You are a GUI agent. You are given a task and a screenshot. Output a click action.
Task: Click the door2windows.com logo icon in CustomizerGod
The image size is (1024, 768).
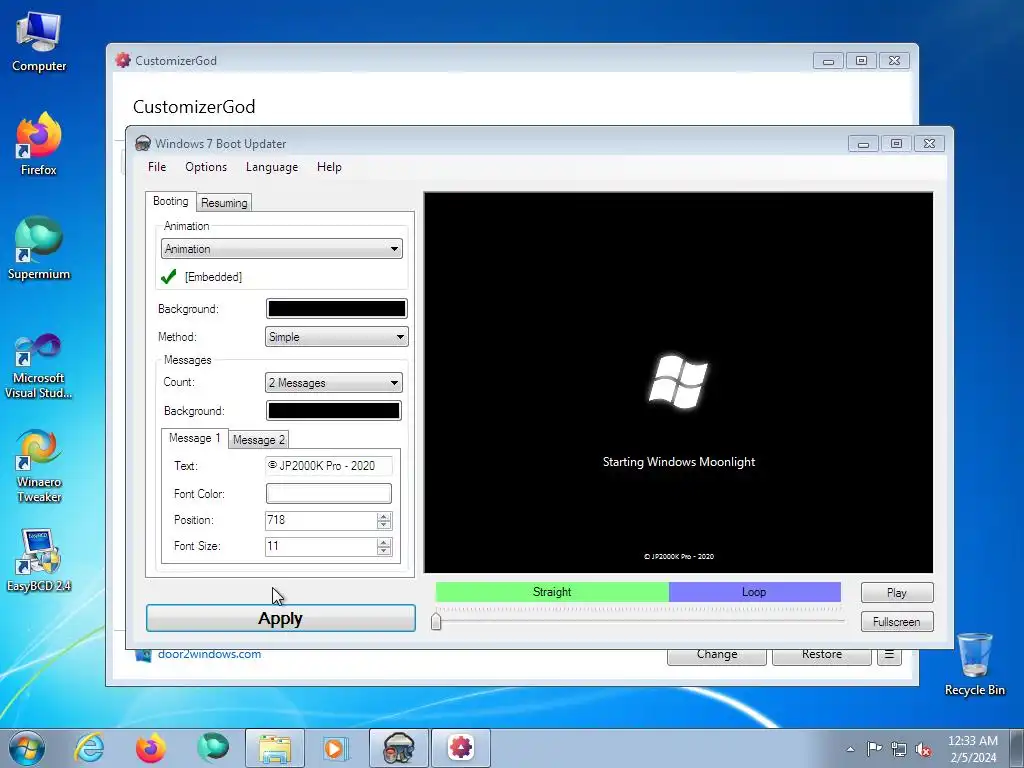click(143, 654)
